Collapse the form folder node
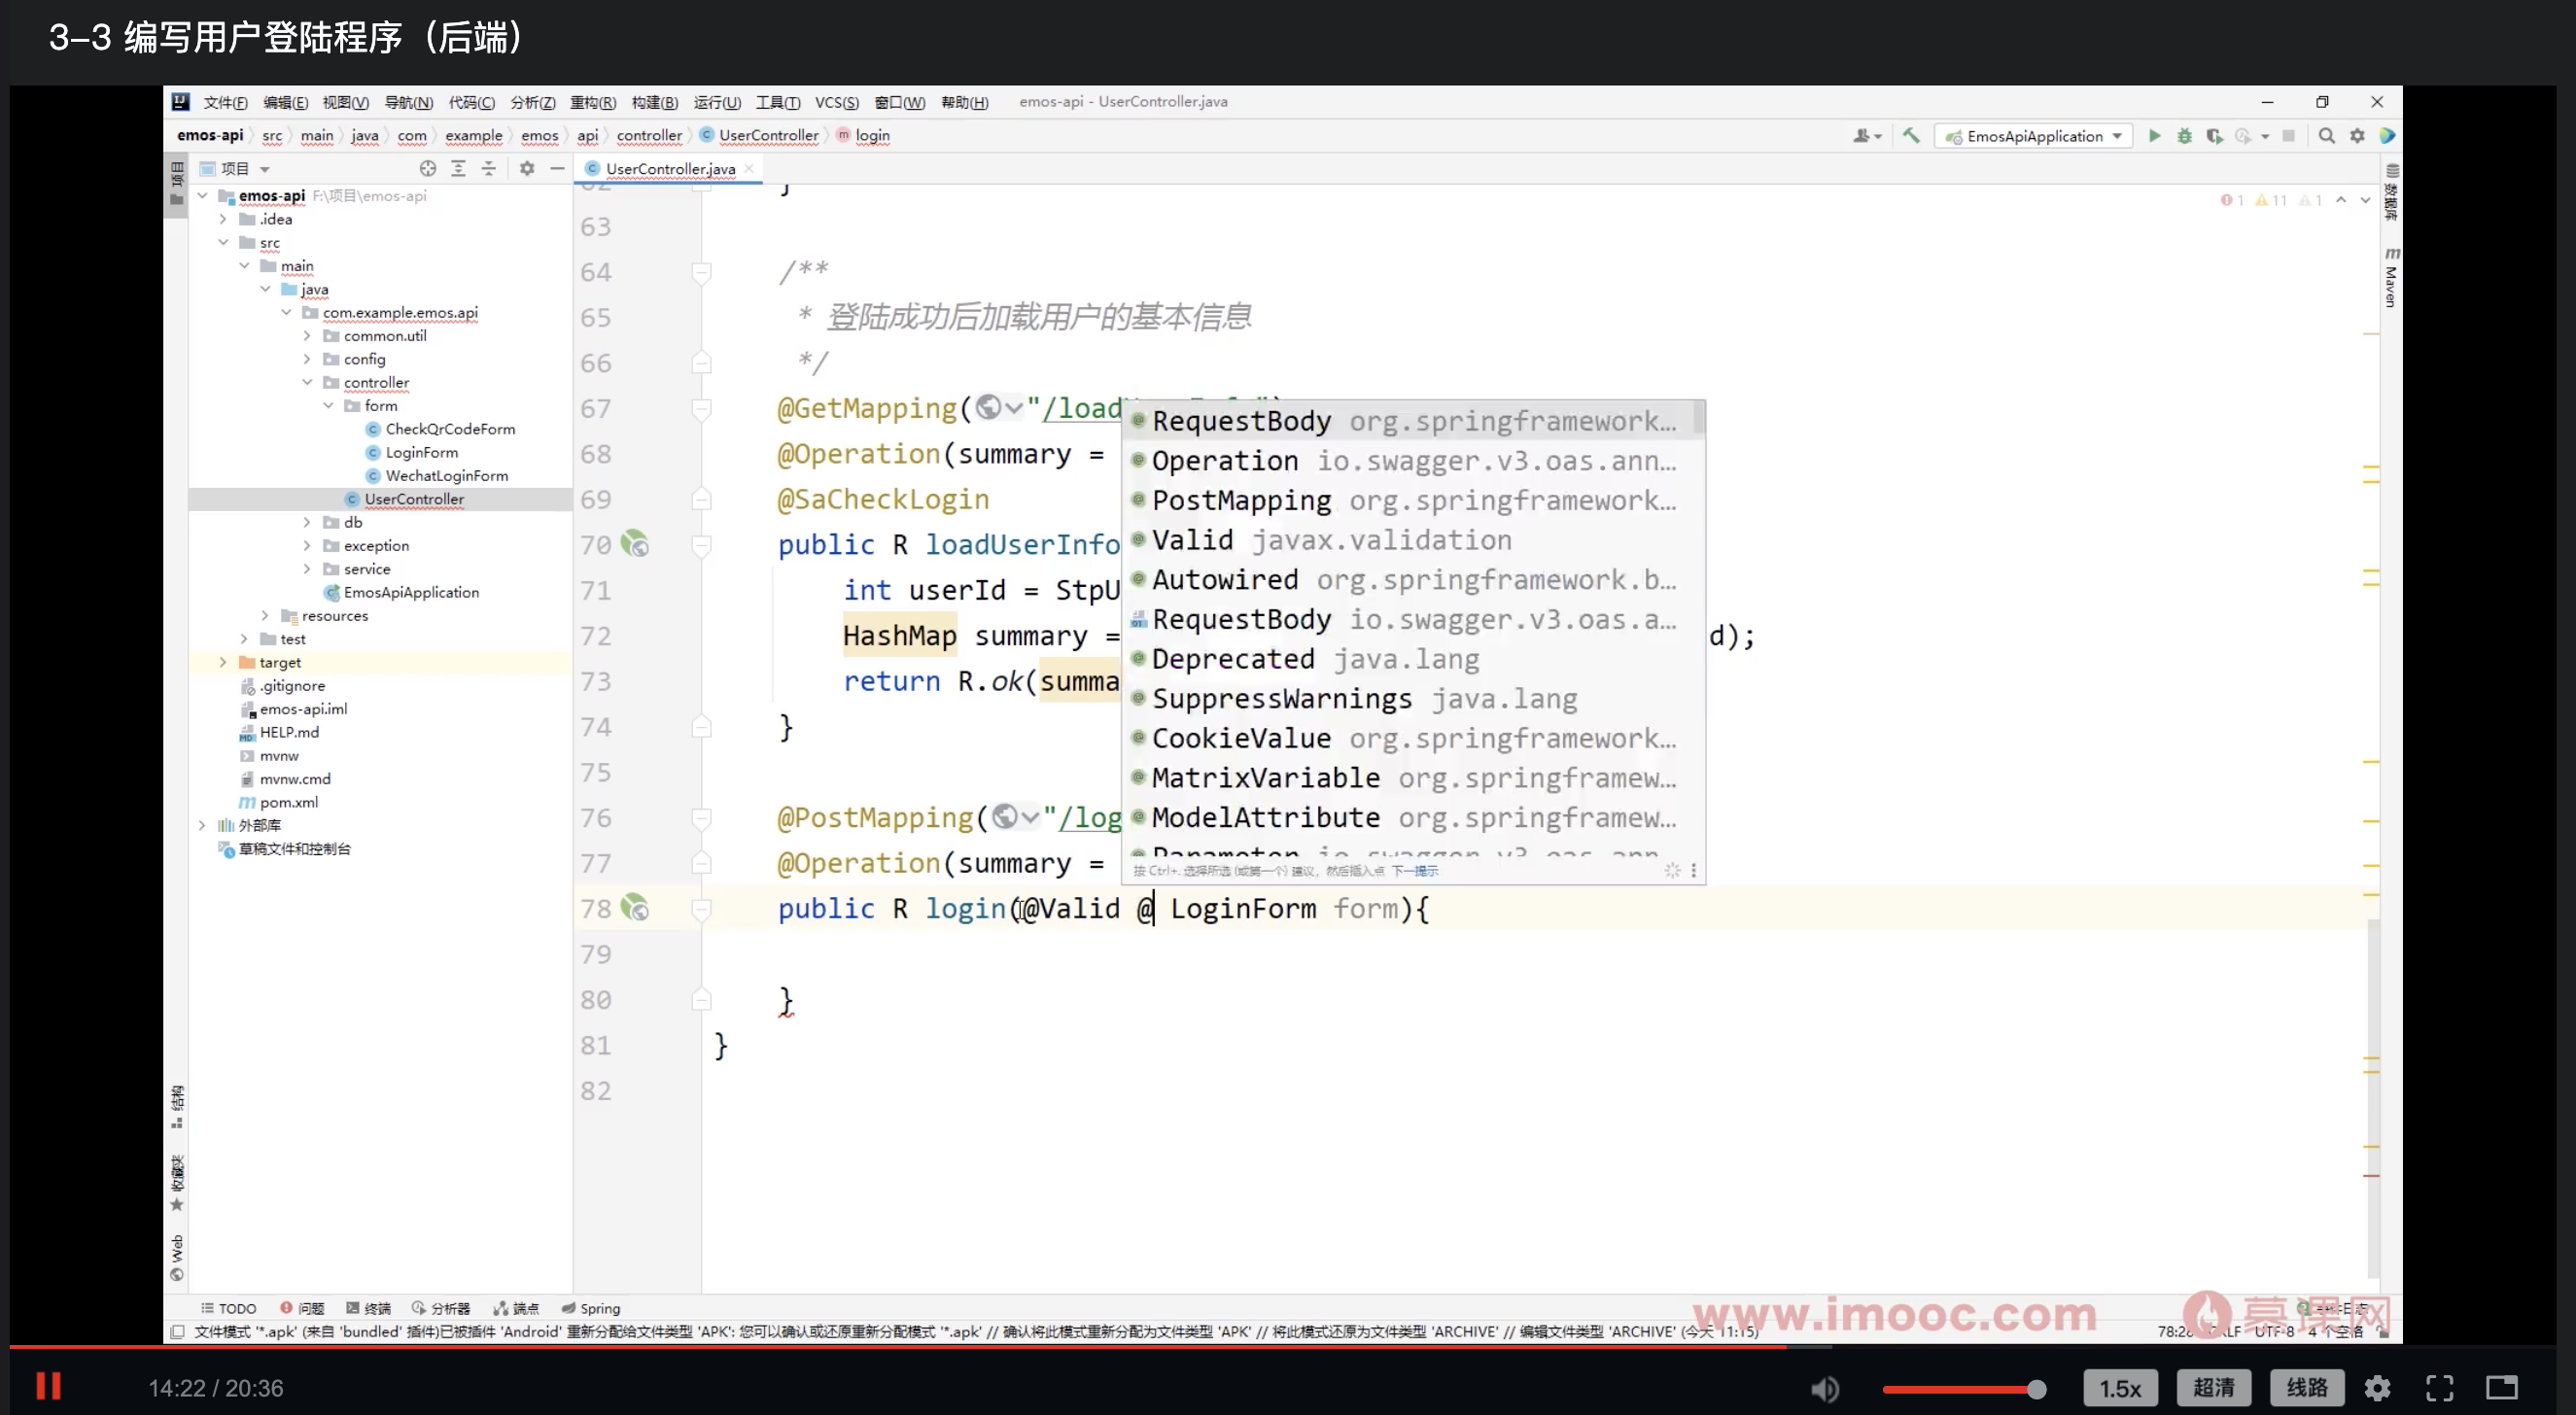 328,405
